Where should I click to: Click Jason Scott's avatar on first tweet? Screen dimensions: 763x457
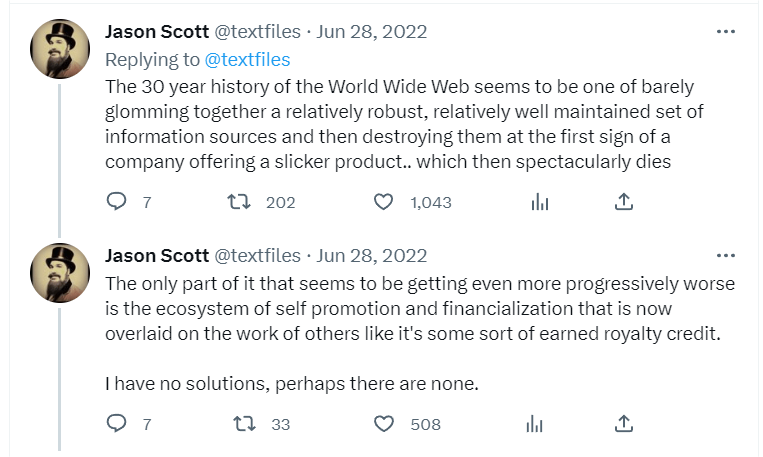tap(61, 49)
